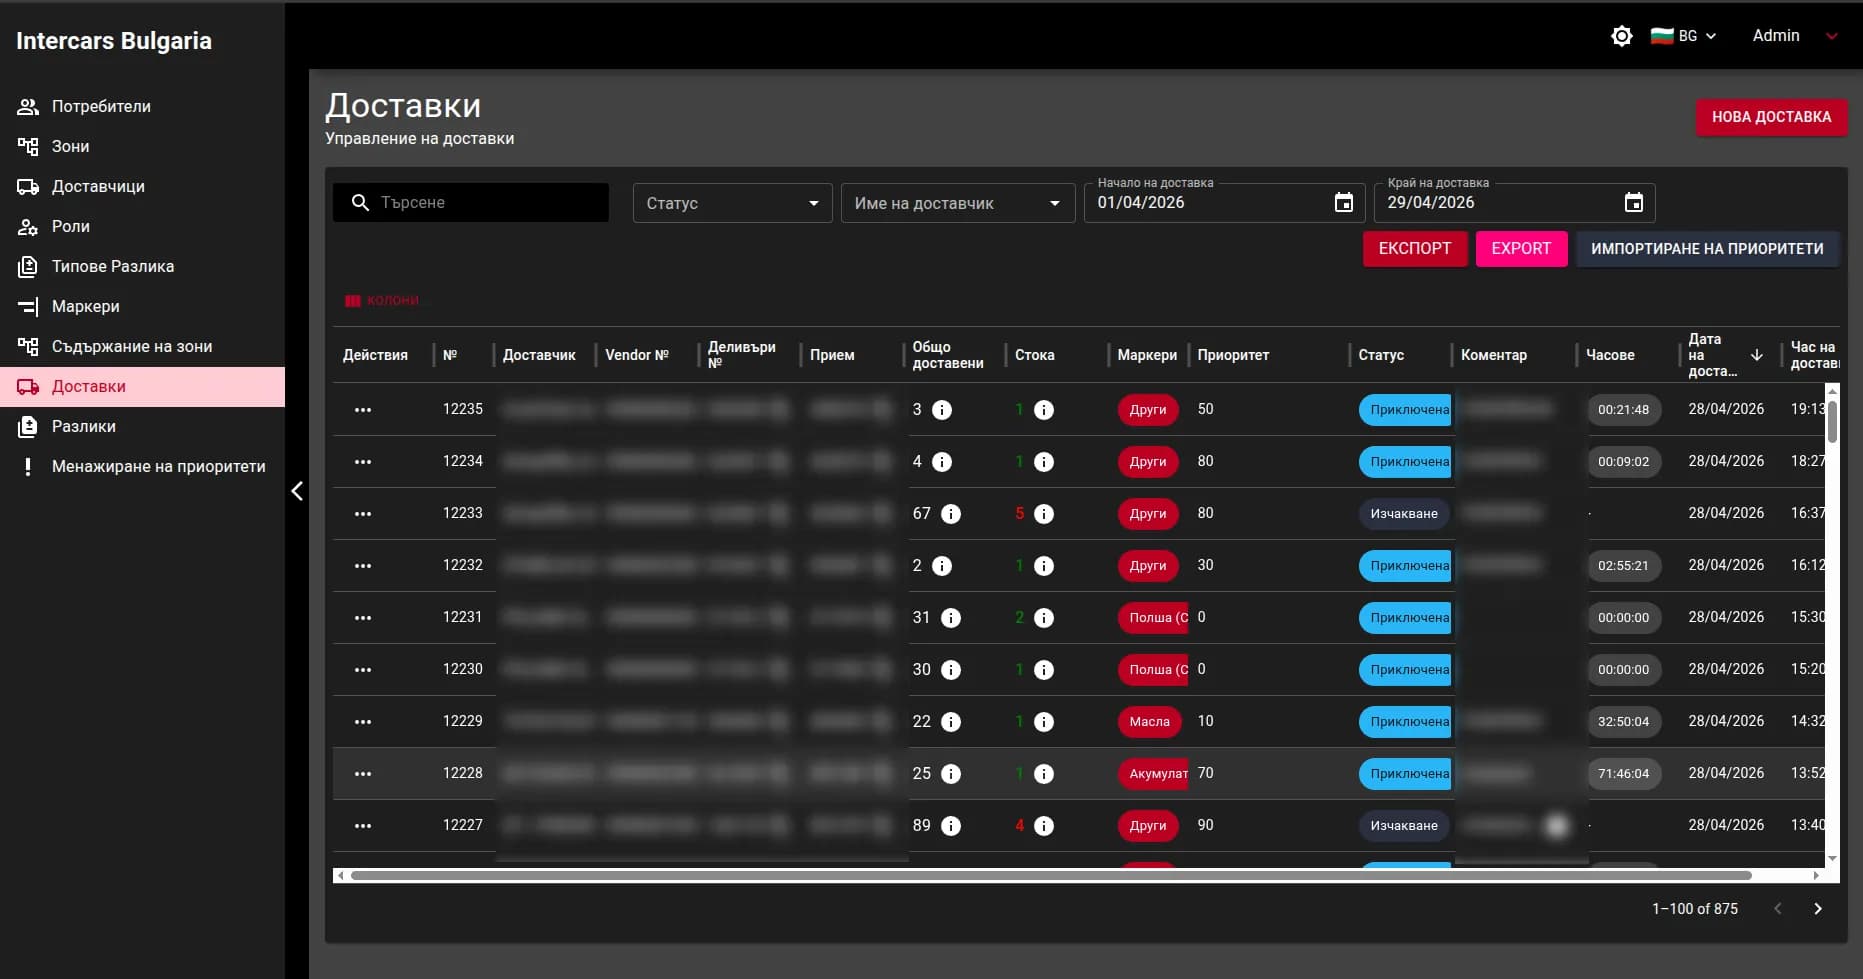Open actions menu for delivery 12228

tap(363, 774)
